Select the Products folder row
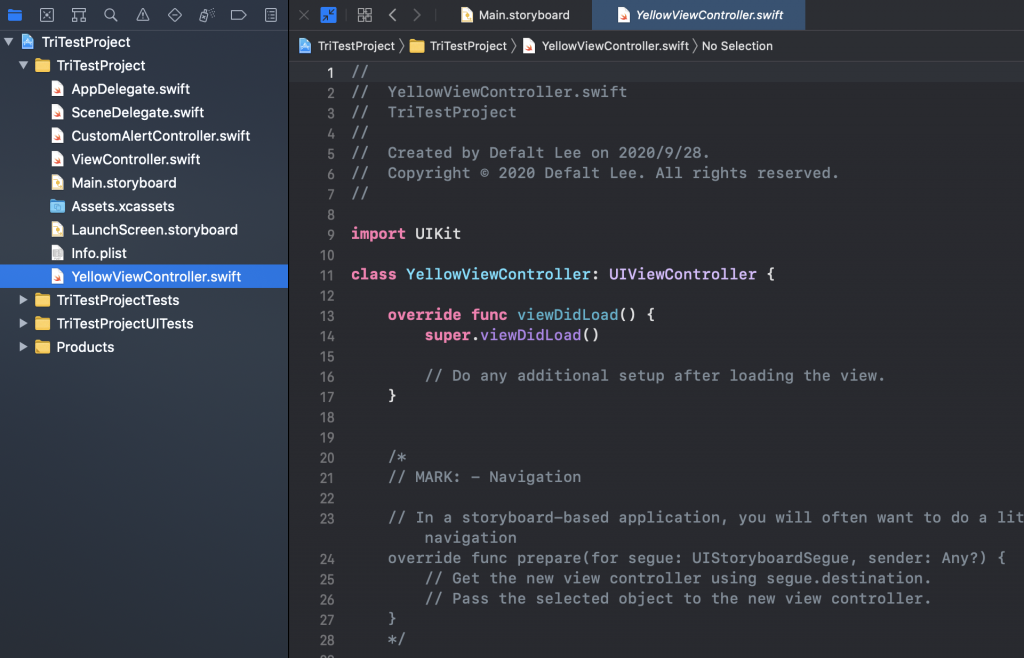Screen dimensions: 1024x658 [144, 347]
